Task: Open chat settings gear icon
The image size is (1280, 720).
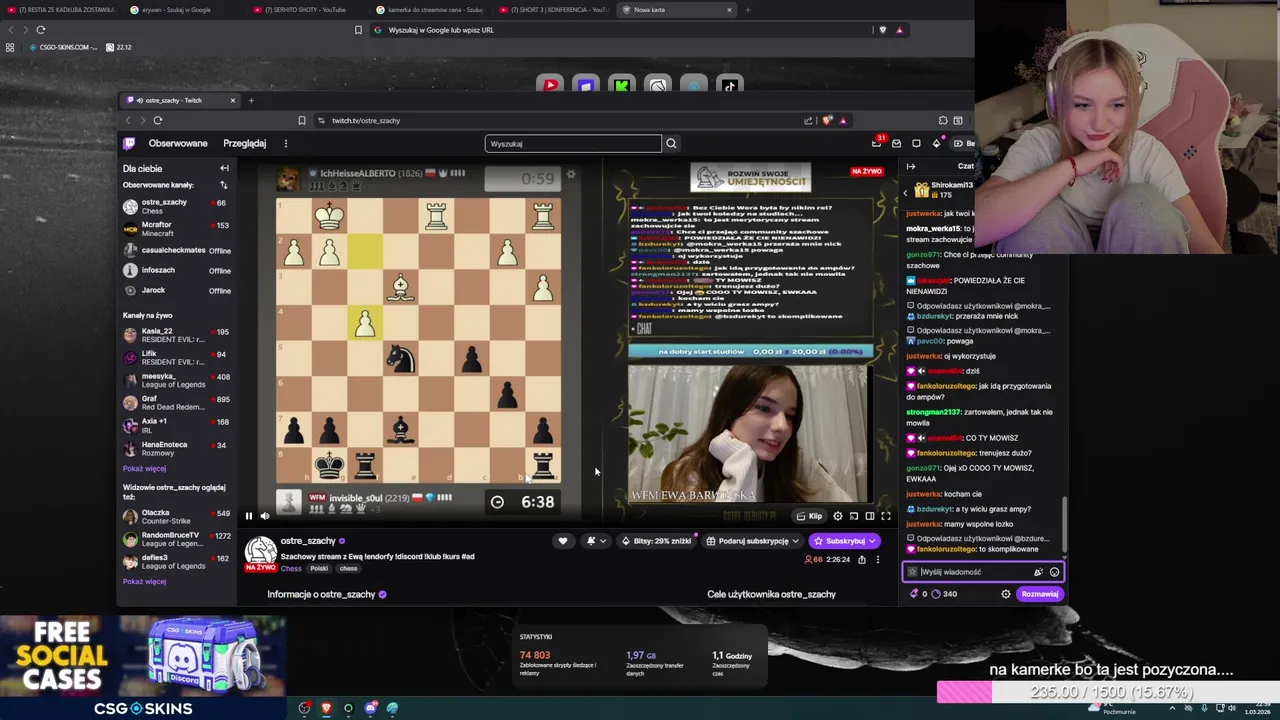Action: 1006,594
